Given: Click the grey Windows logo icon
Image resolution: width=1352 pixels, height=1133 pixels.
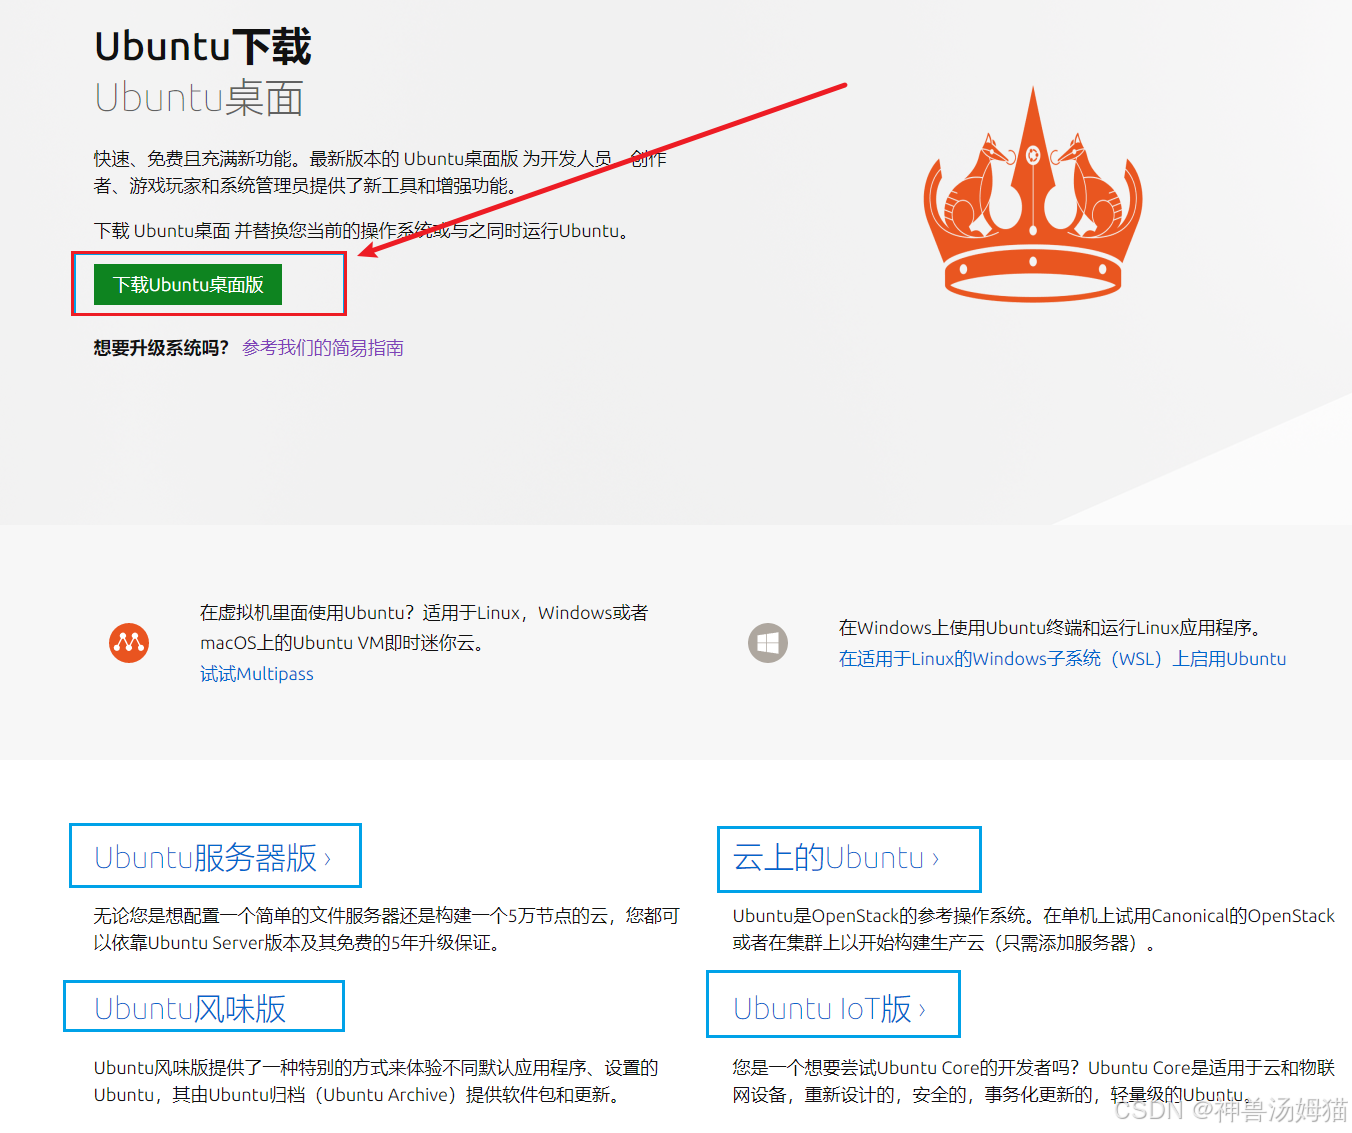Looking at the screenshot, I should tap(768, 643).
